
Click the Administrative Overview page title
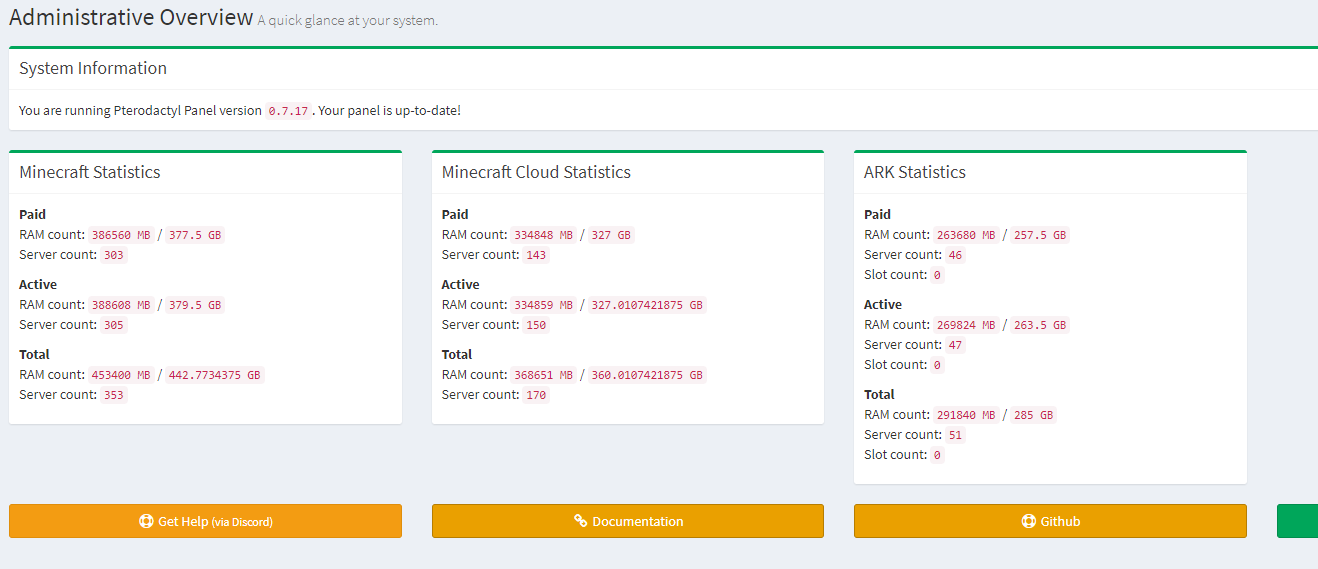131,17
